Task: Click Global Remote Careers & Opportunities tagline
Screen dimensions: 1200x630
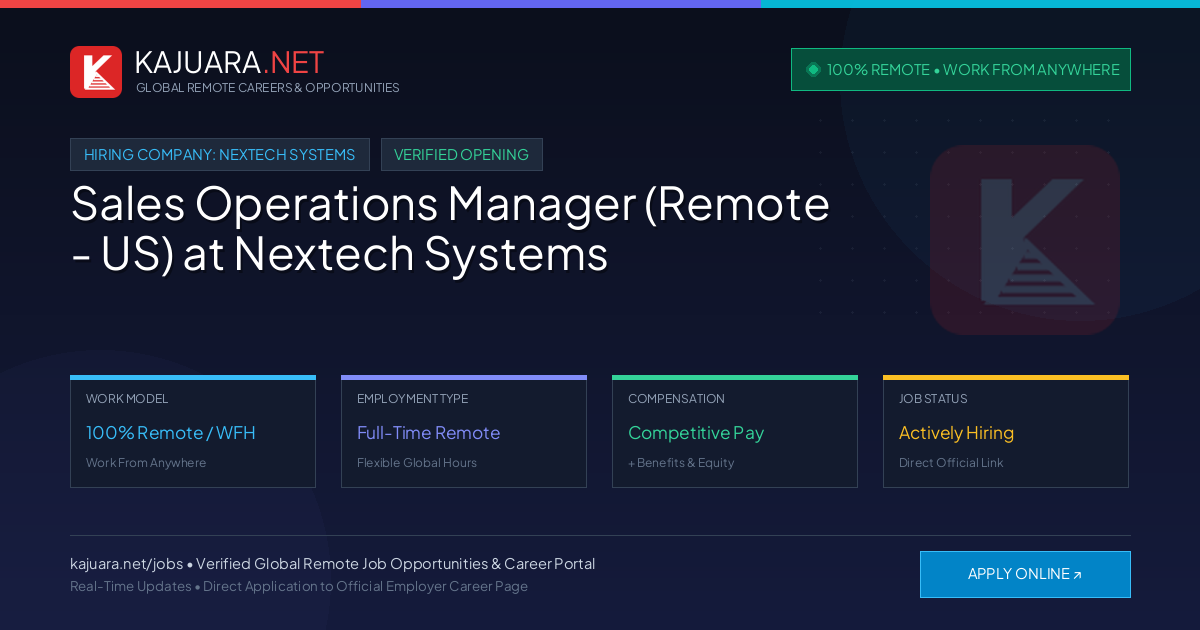Action: [268, 88]
